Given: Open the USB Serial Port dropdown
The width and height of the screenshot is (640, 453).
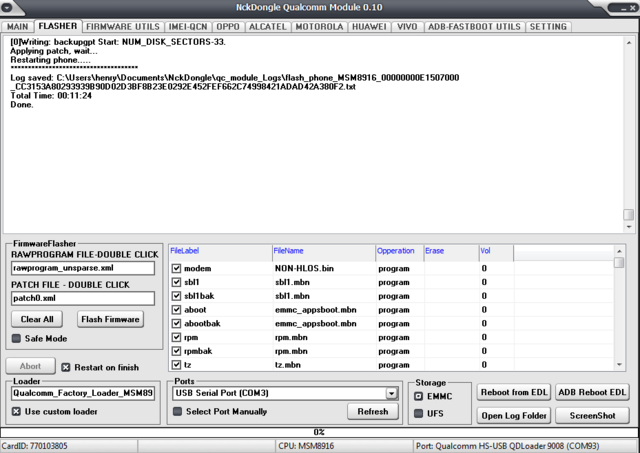Looking at the screenshot, I should pos(391,393).
